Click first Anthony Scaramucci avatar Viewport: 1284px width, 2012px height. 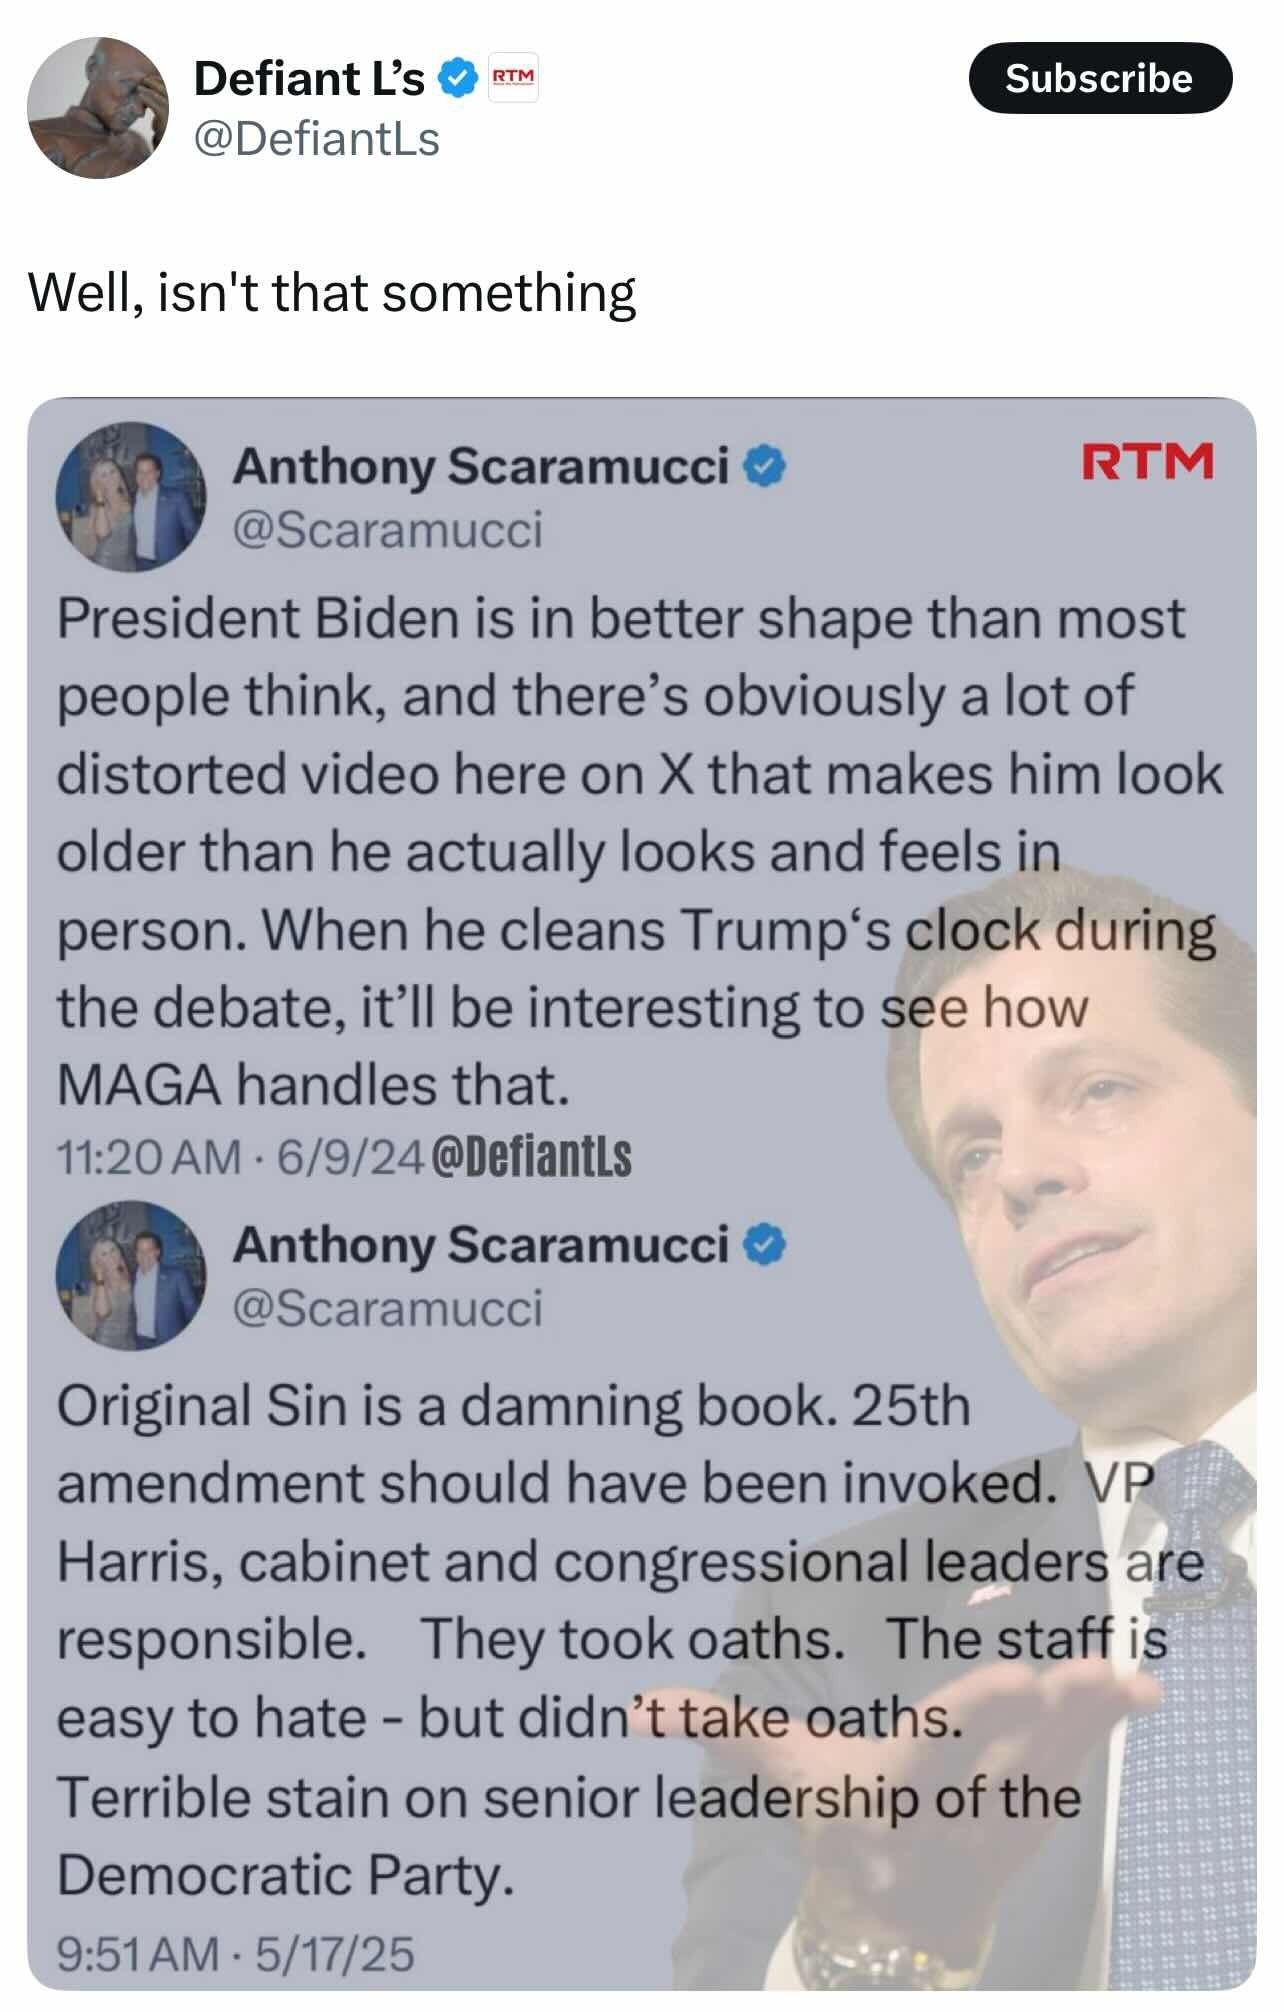click(x=131, y=497)
